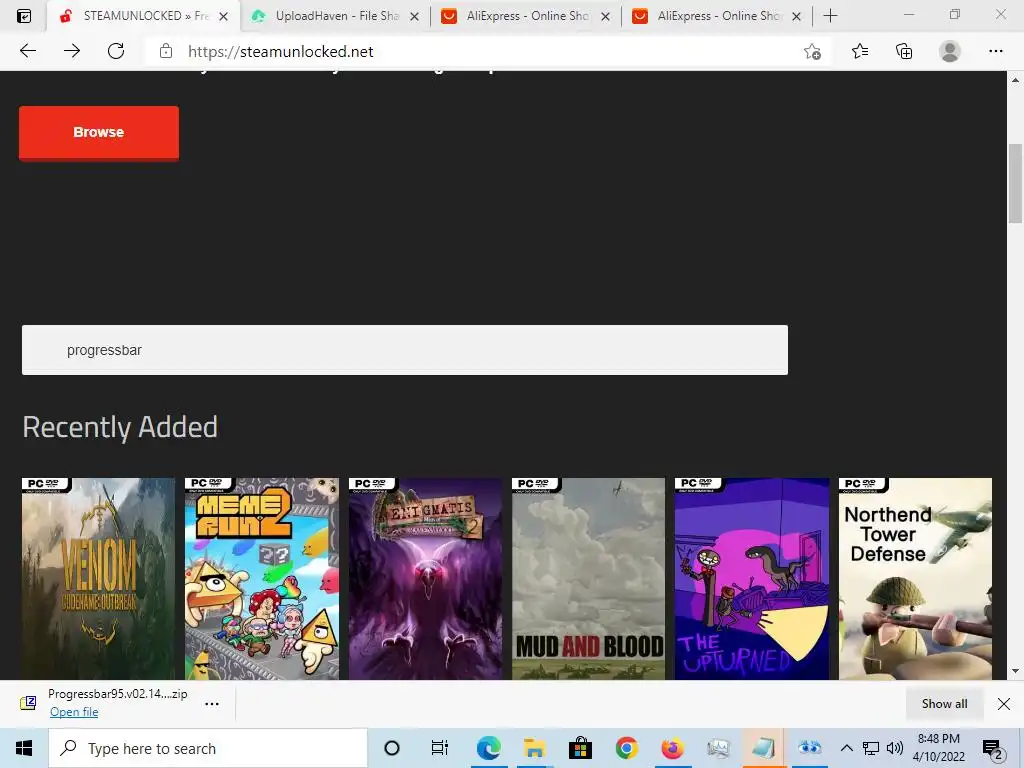Open network status tray icon
Image resolution: width=1024 pixels, height=768 pixels.
[871, 748]
